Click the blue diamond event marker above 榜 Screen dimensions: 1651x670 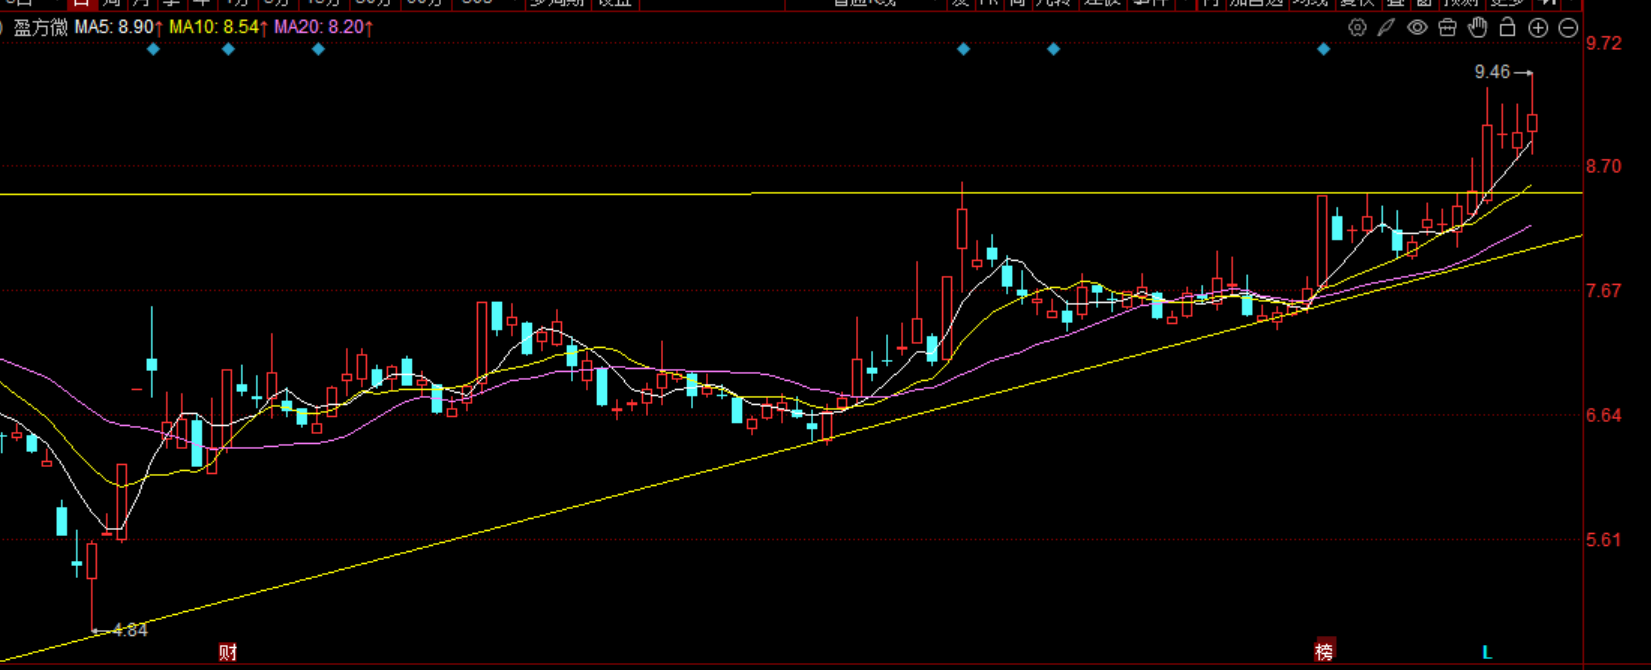point(1323,49)
